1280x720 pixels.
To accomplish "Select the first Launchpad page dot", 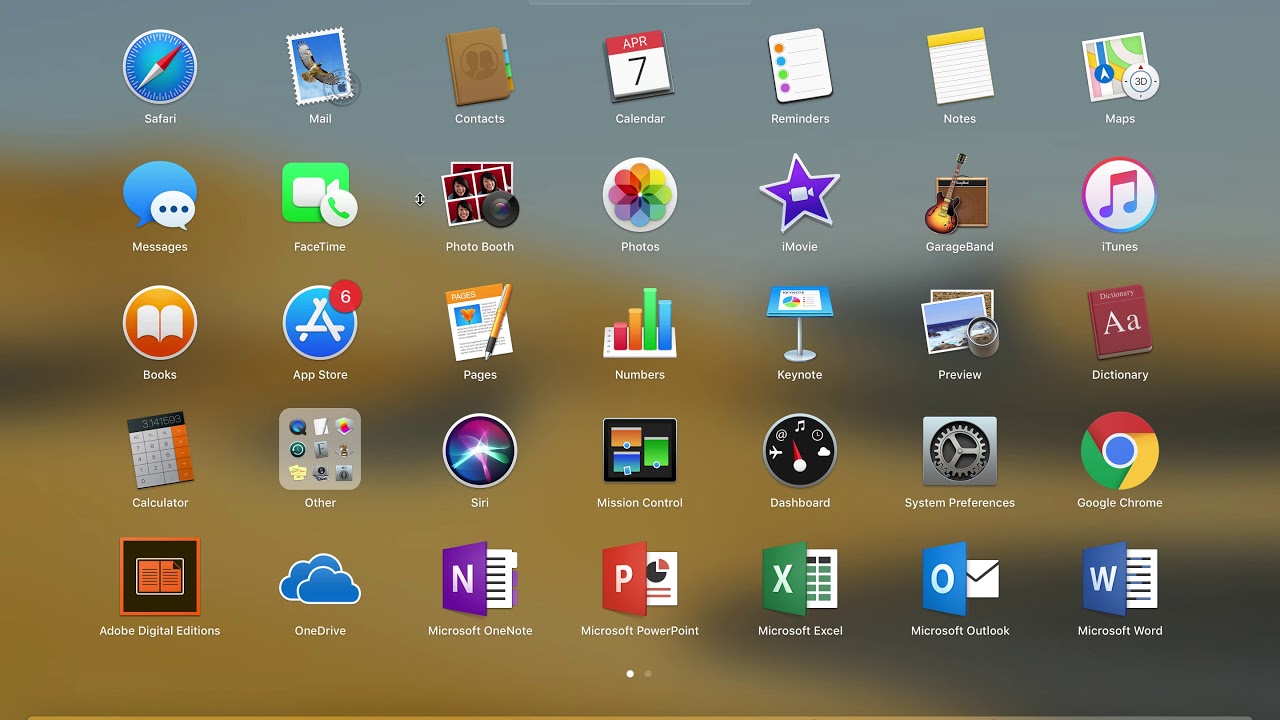I will tap(630, 674).
